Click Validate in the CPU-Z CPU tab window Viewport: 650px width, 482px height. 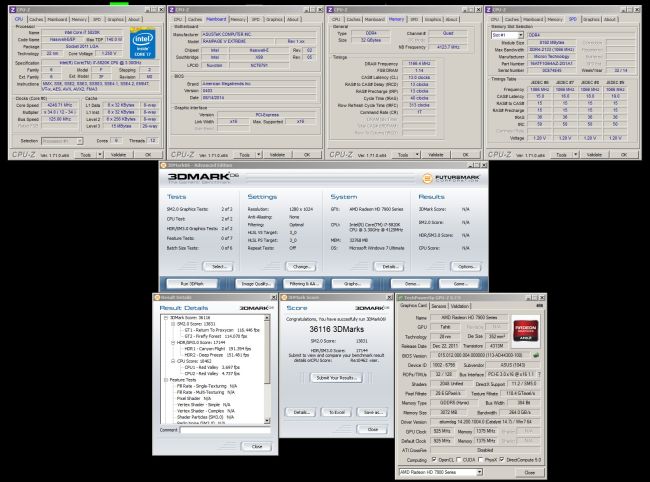pos(118,155)
